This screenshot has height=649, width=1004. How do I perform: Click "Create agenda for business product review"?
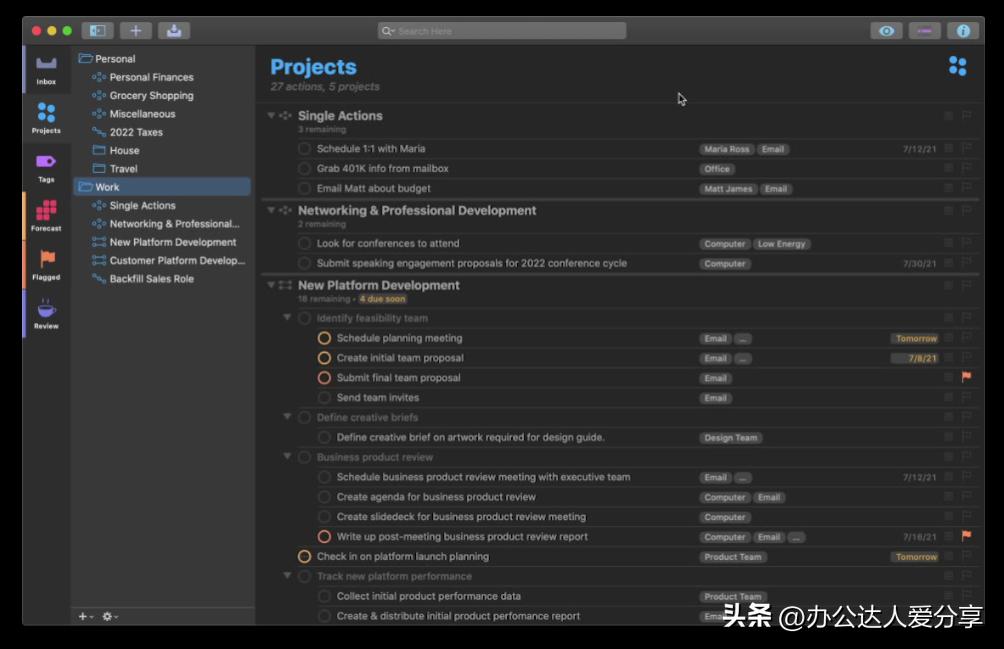click(x=436, y=497)
